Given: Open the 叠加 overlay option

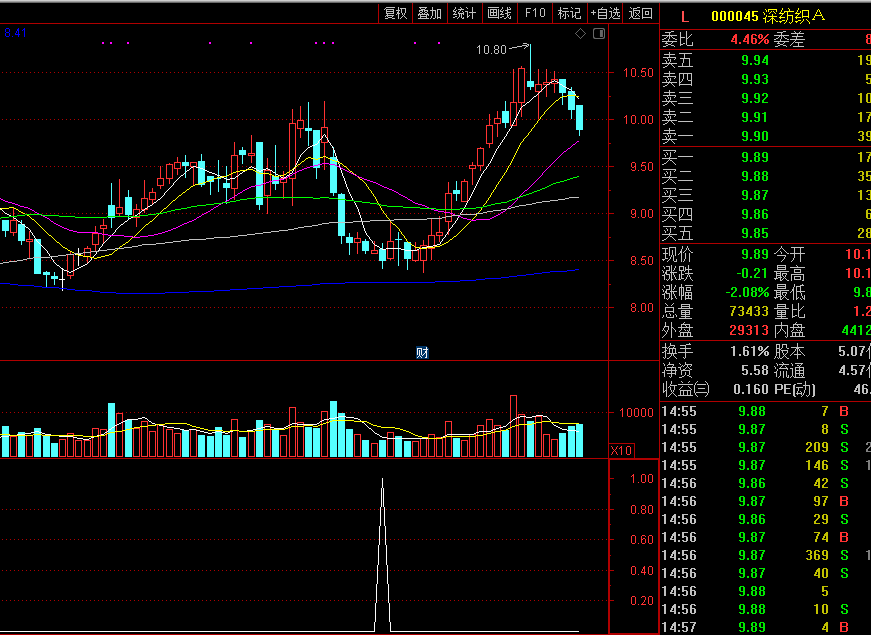Looking at the screenshot, I should pyautogui.click(x=429, y=13).
